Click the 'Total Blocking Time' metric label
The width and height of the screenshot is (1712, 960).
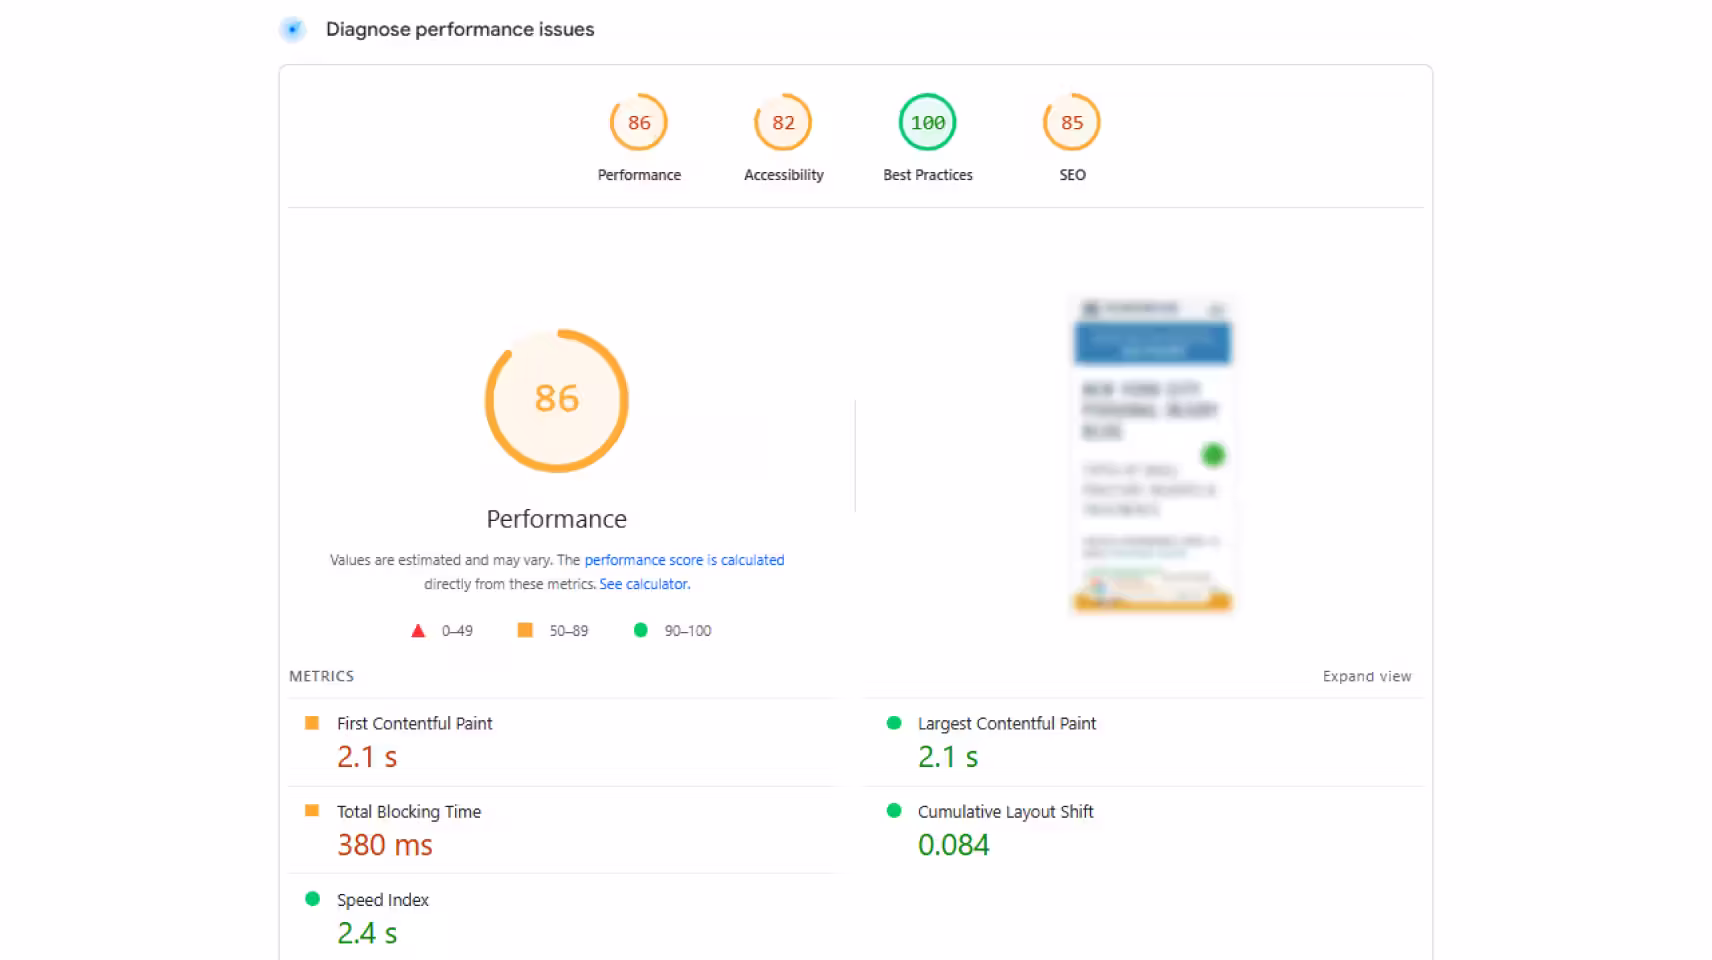point(409,811)
